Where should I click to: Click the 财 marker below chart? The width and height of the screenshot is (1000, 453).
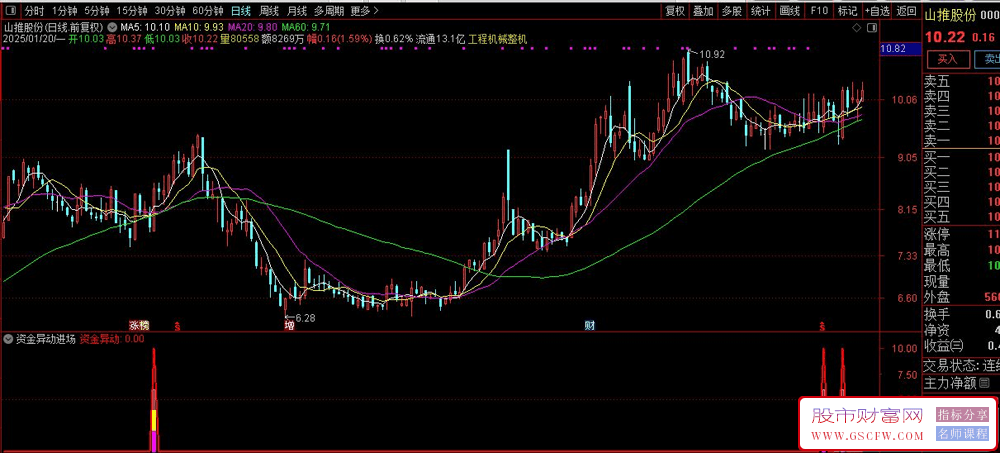click(590, 325)
